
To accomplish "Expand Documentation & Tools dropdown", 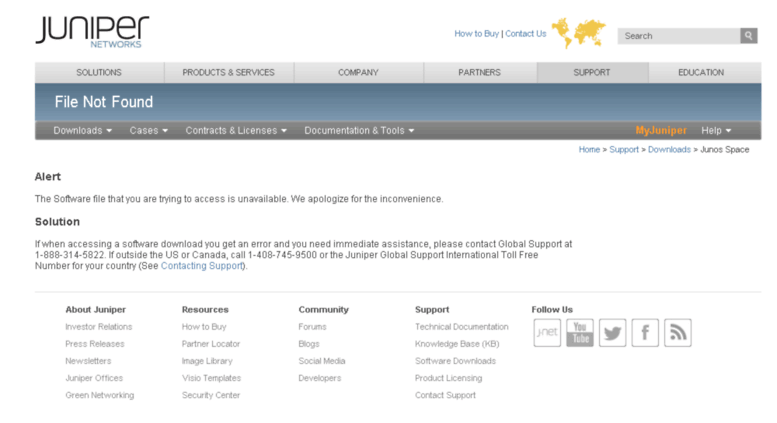I will 359,130.
